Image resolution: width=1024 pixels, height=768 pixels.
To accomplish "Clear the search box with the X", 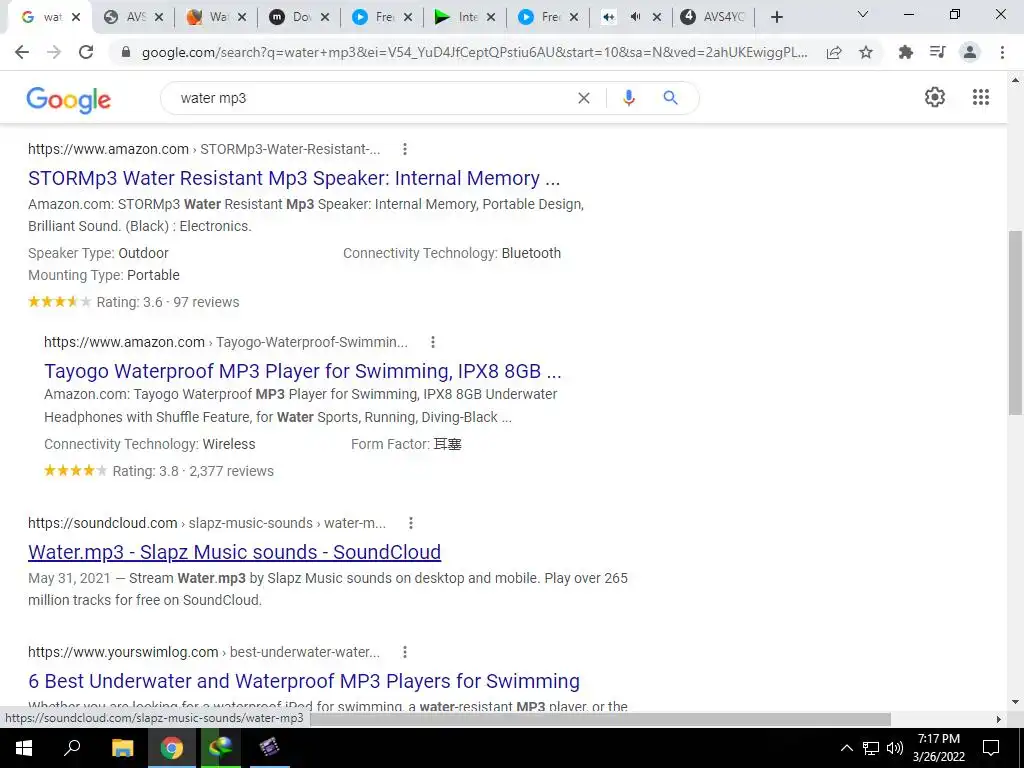I will click(584, 98).
